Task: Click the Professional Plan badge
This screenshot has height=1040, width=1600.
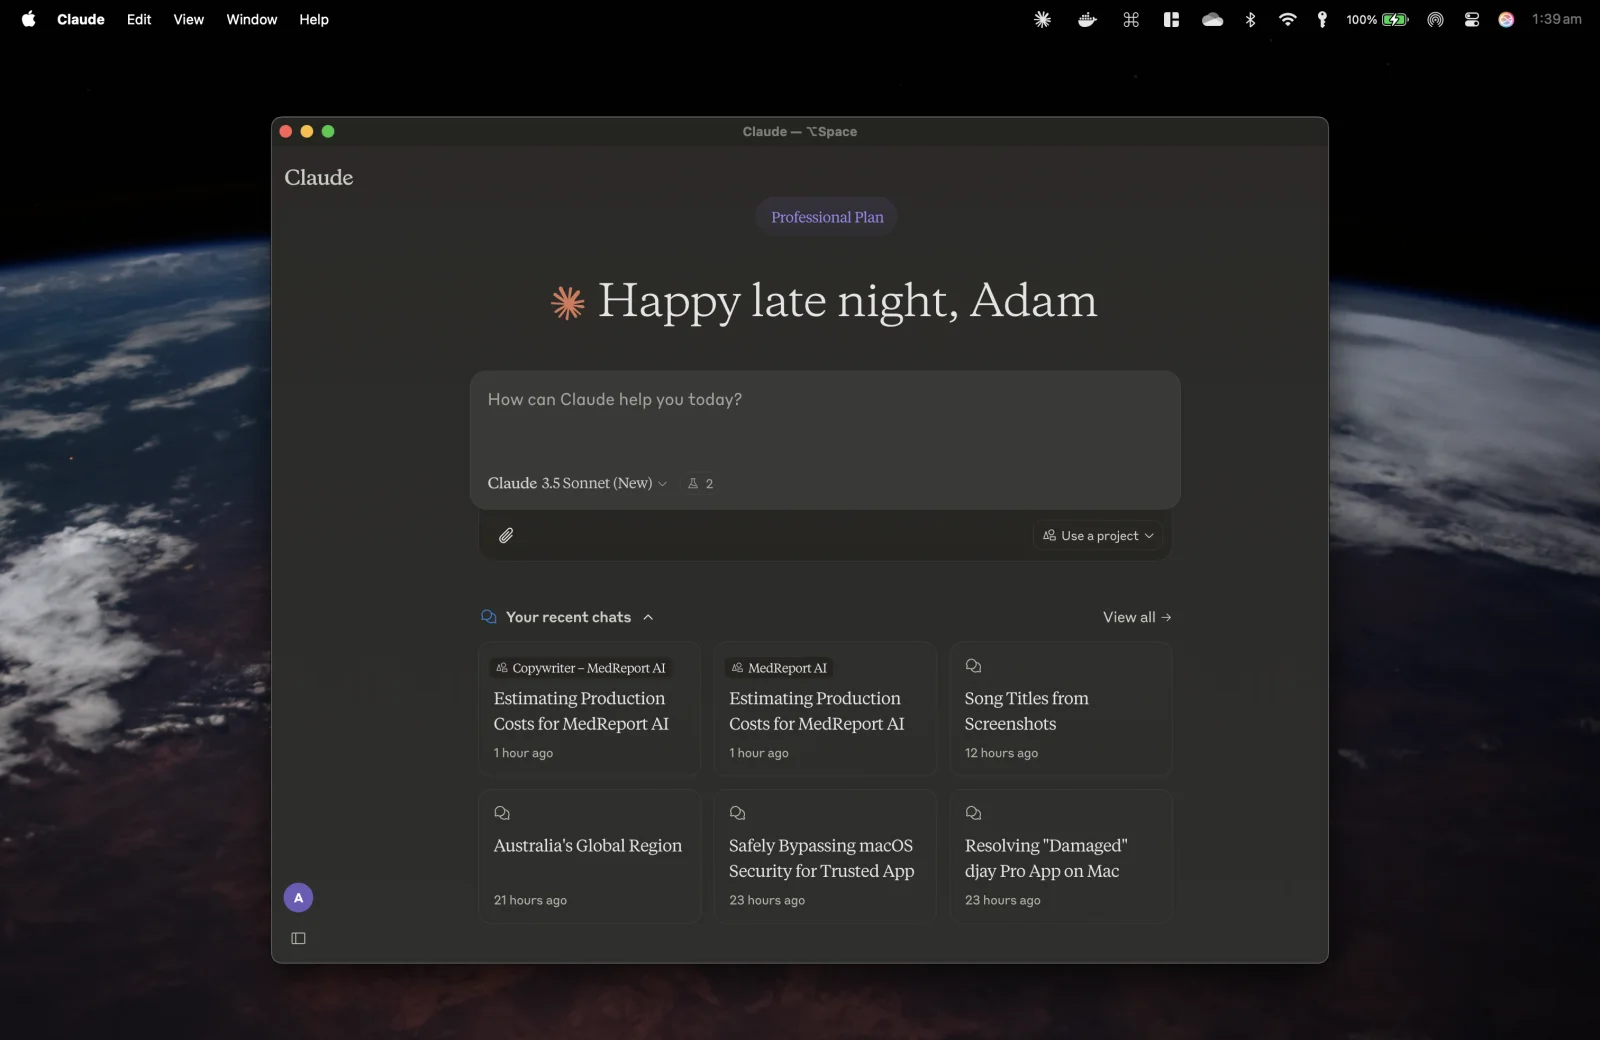Action: (827, 217)
